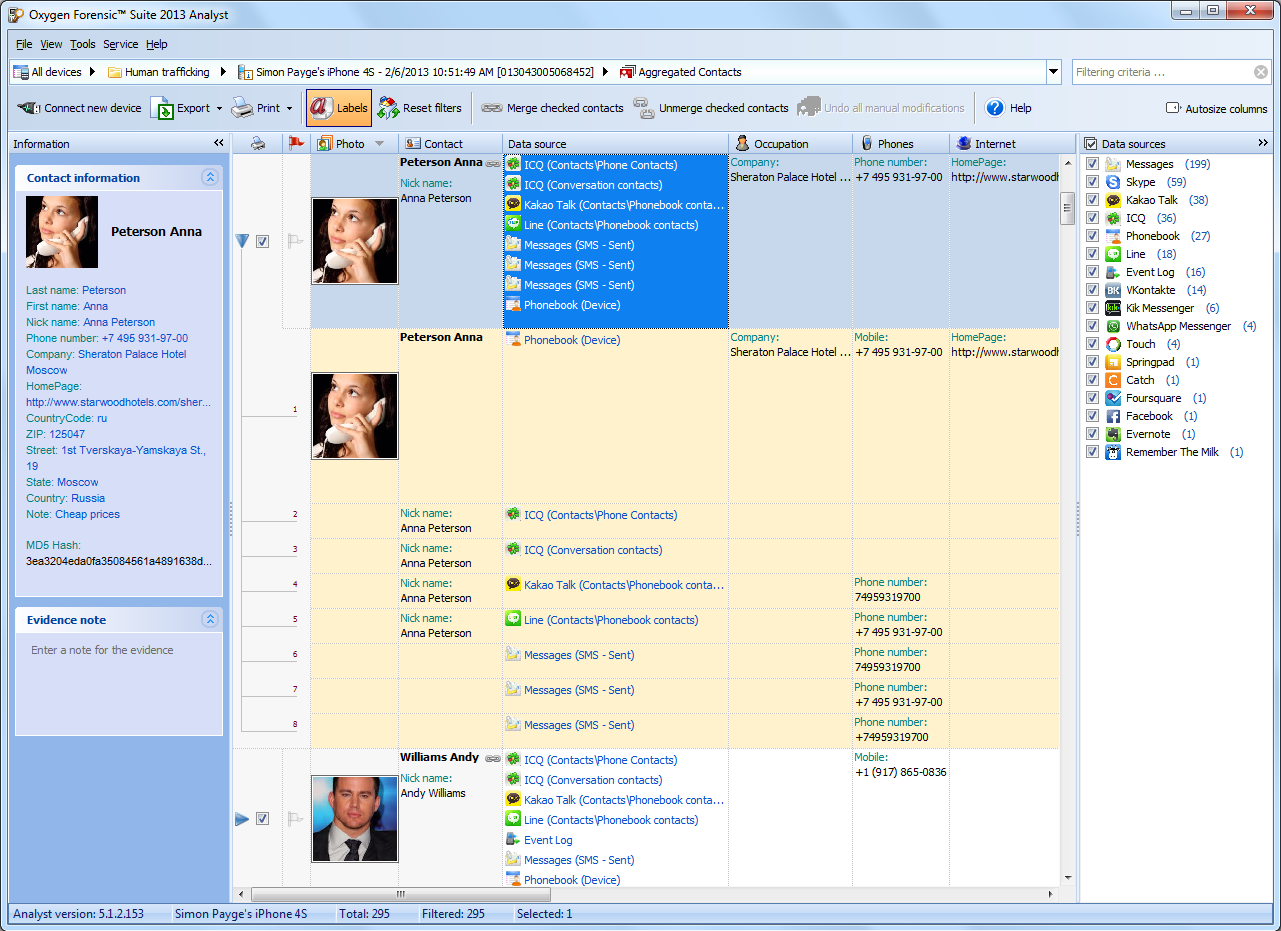This screenshot has width=1281, height=931.
Task: Uncheck the Messages data source checkbox
Action: pos(1093,164)
